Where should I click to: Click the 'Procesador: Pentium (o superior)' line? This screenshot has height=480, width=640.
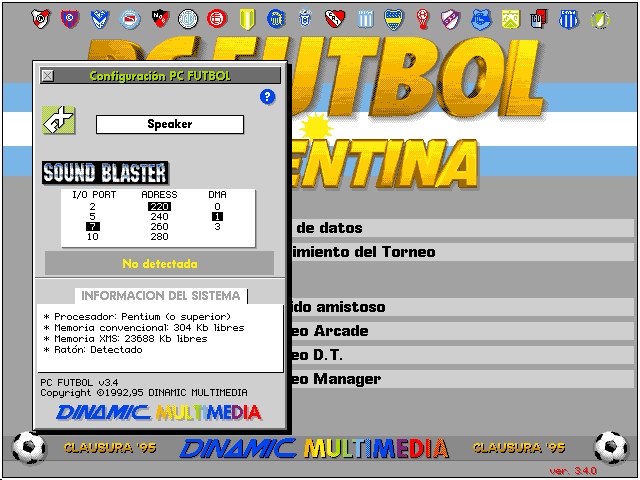(137, 317)
